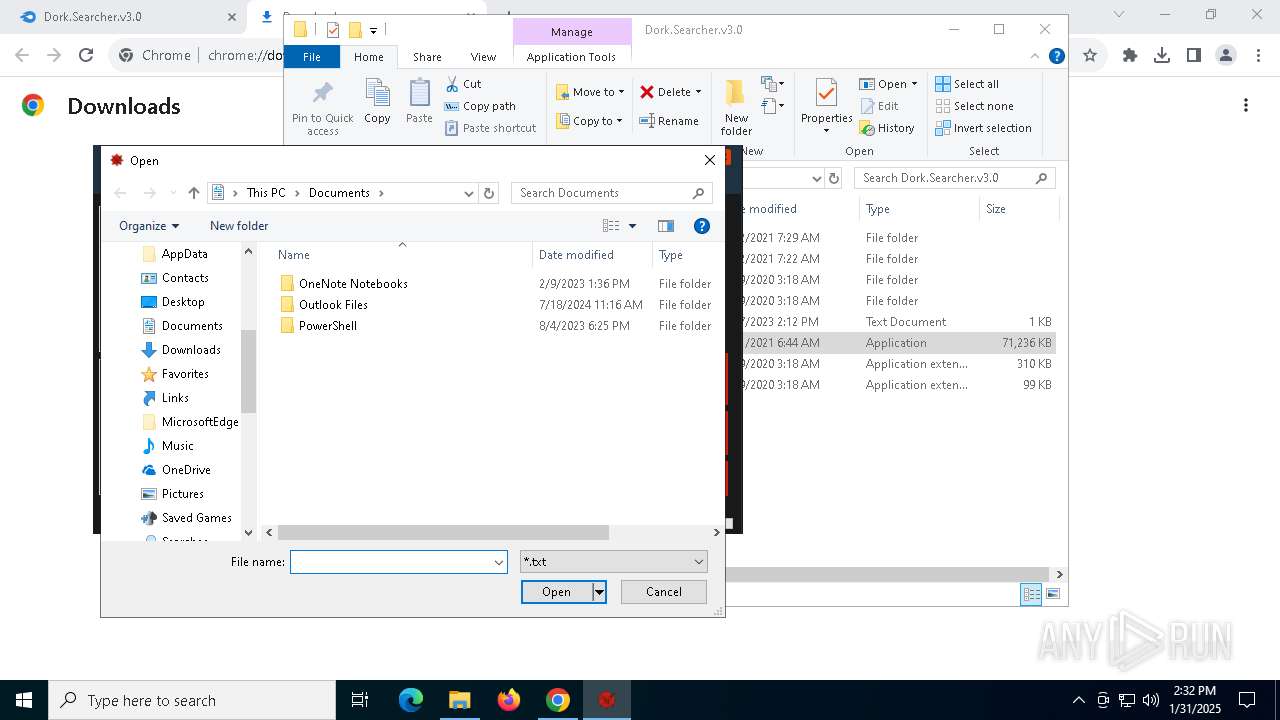
Task: Open the Windows Start menu
Action: coord(24,700)
